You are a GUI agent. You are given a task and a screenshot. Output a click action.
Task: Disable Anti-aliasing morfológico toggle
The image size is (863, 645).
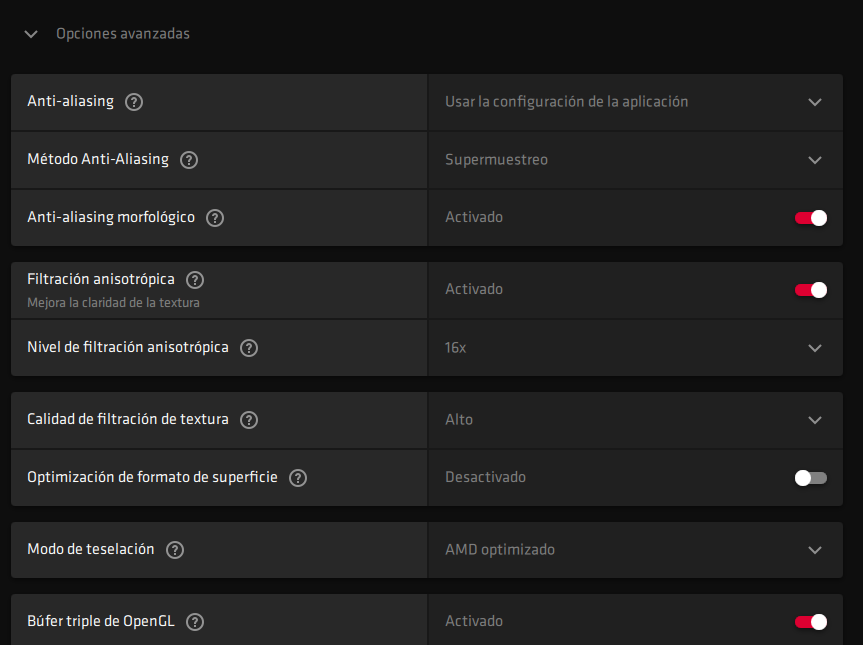click(811, 218)
